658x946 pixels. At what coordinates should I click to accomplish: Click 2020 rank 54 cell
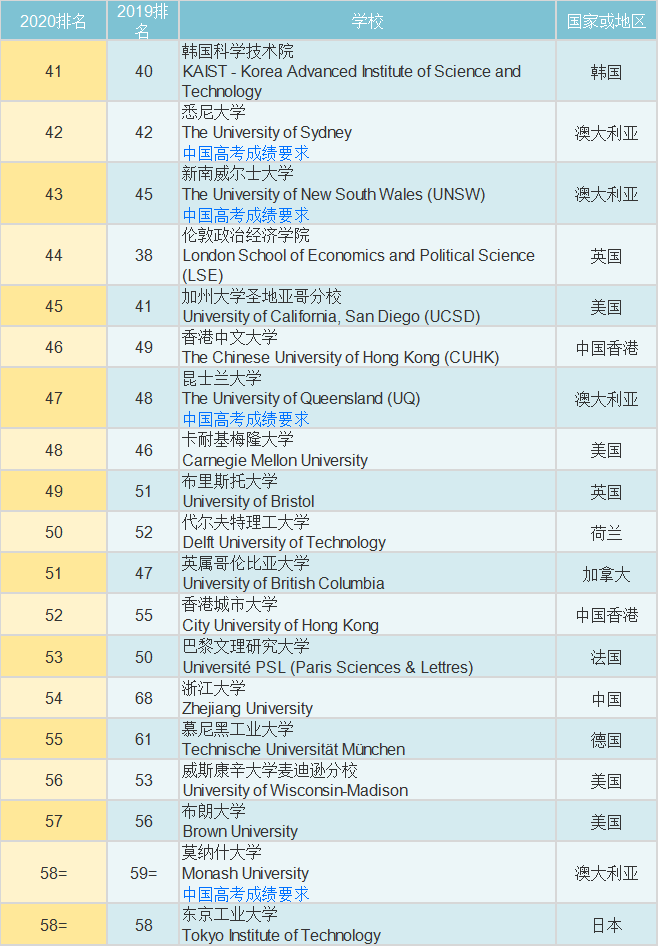tap(54, 698)
